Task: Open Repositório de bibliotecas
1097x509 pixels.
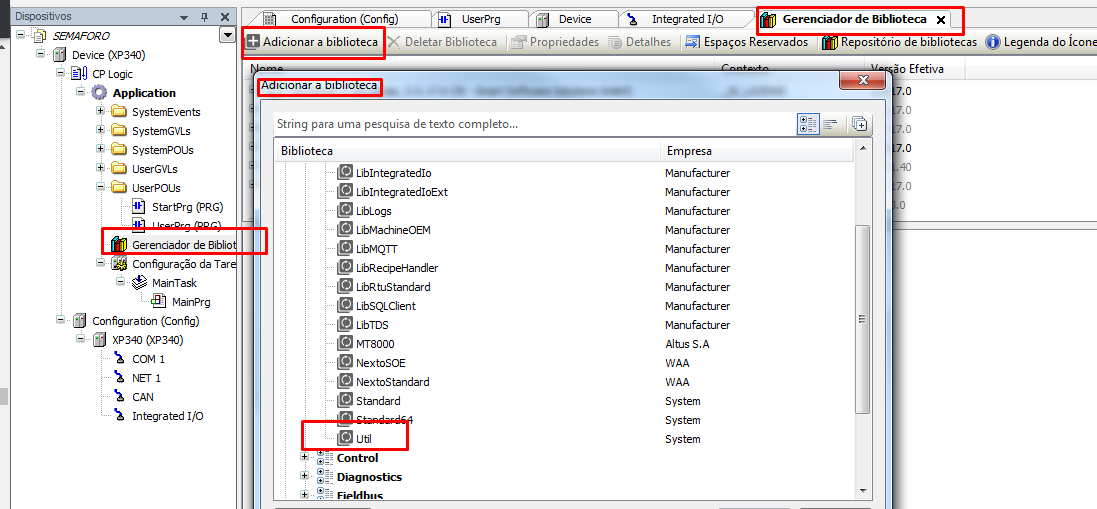Action: [898, 42]
